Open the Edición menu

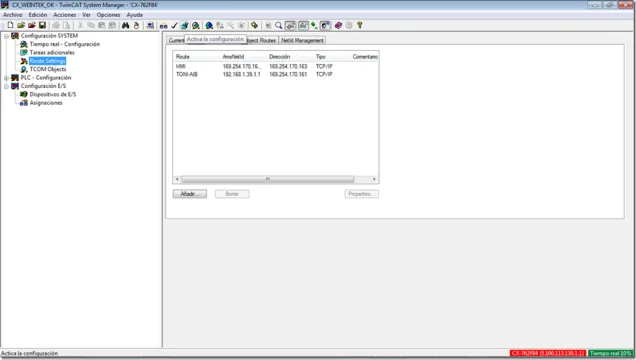point(38,15)
